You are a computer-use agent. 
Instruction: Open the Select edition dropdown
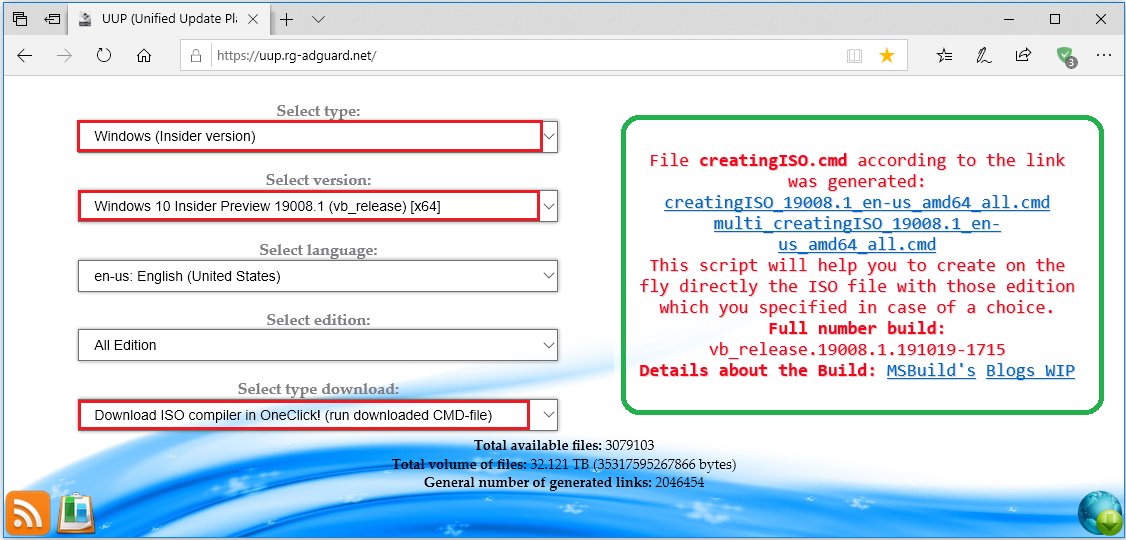tap(317, 345)
